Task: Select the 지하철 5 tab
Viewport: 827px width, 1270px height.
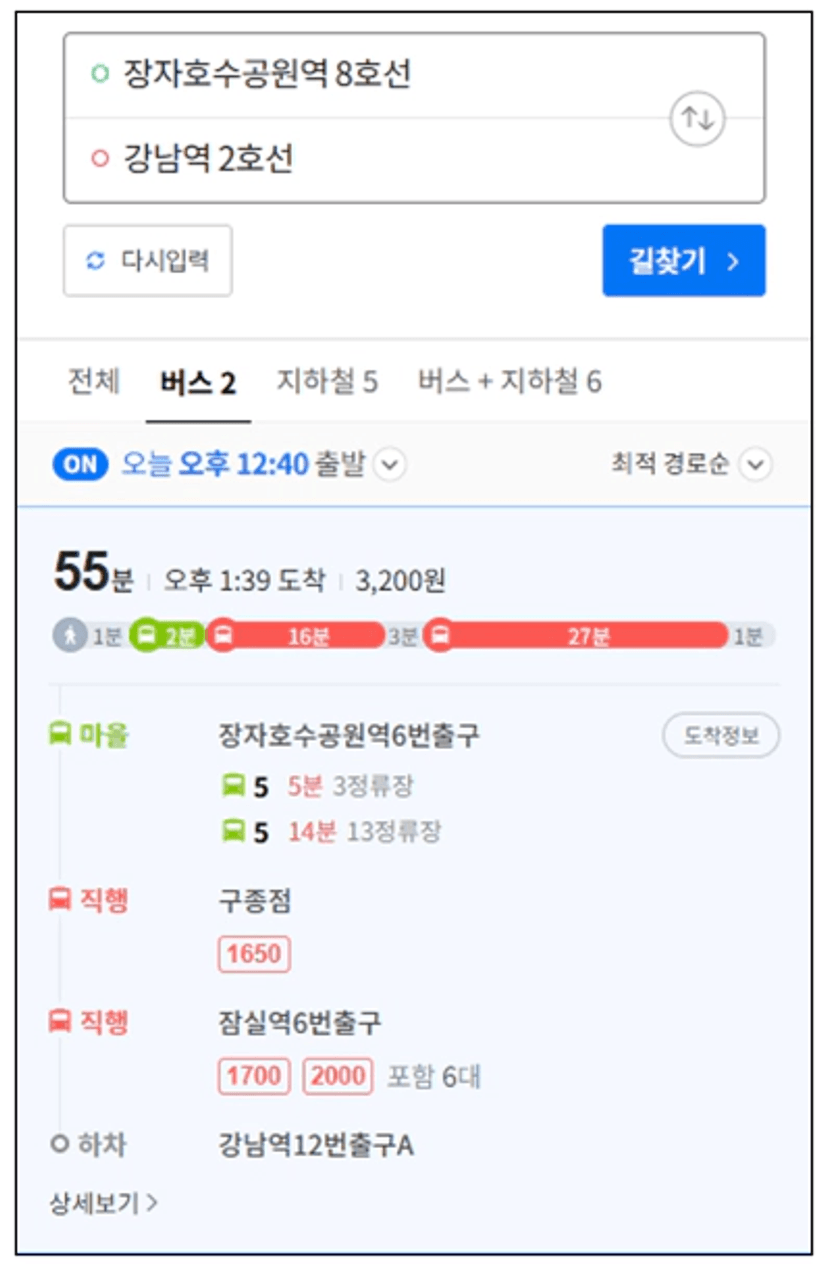Action: coord(327,381)
